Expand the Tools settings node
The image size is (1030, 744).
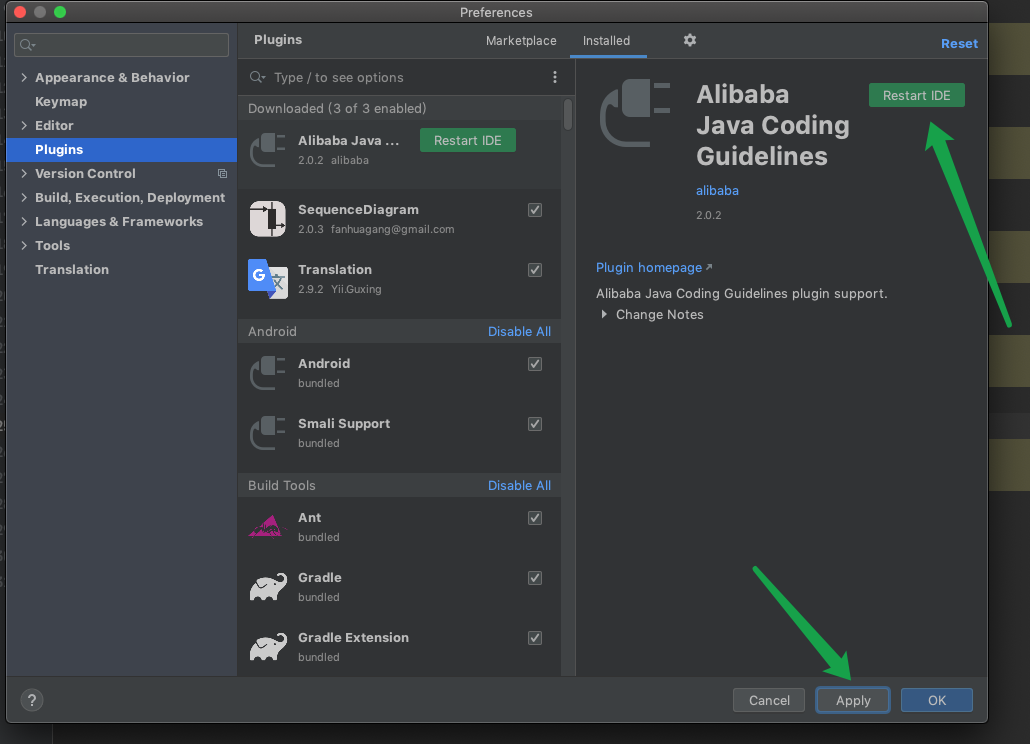pos(24,246)
